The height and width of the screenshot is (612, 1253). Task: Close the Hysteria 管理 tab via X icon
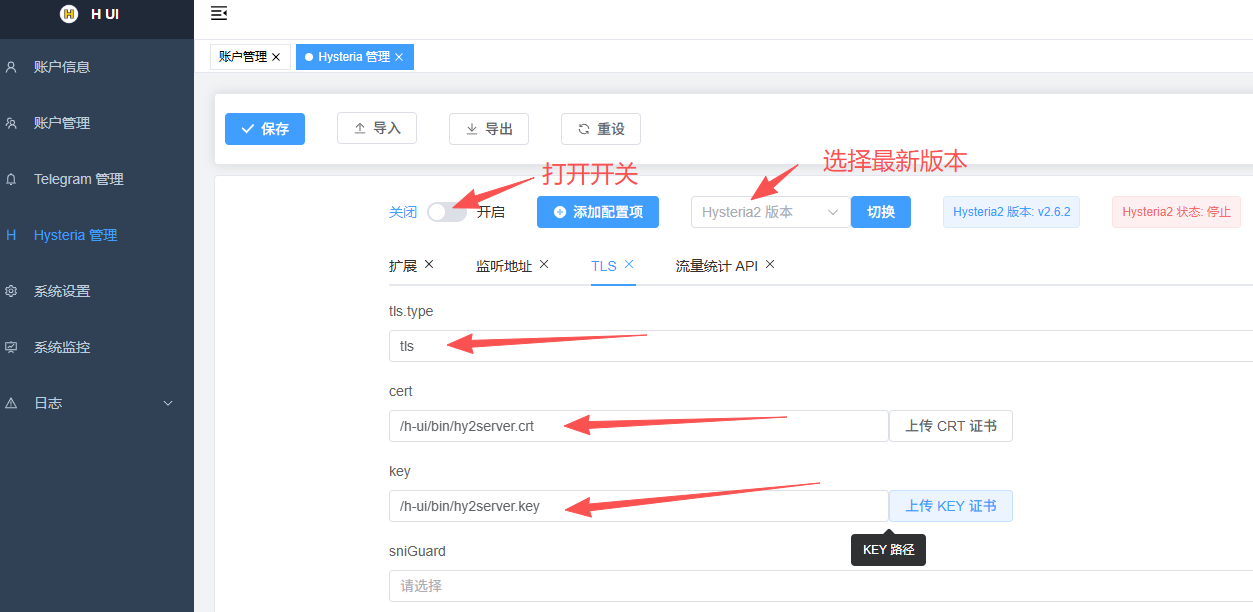[399, 57]
